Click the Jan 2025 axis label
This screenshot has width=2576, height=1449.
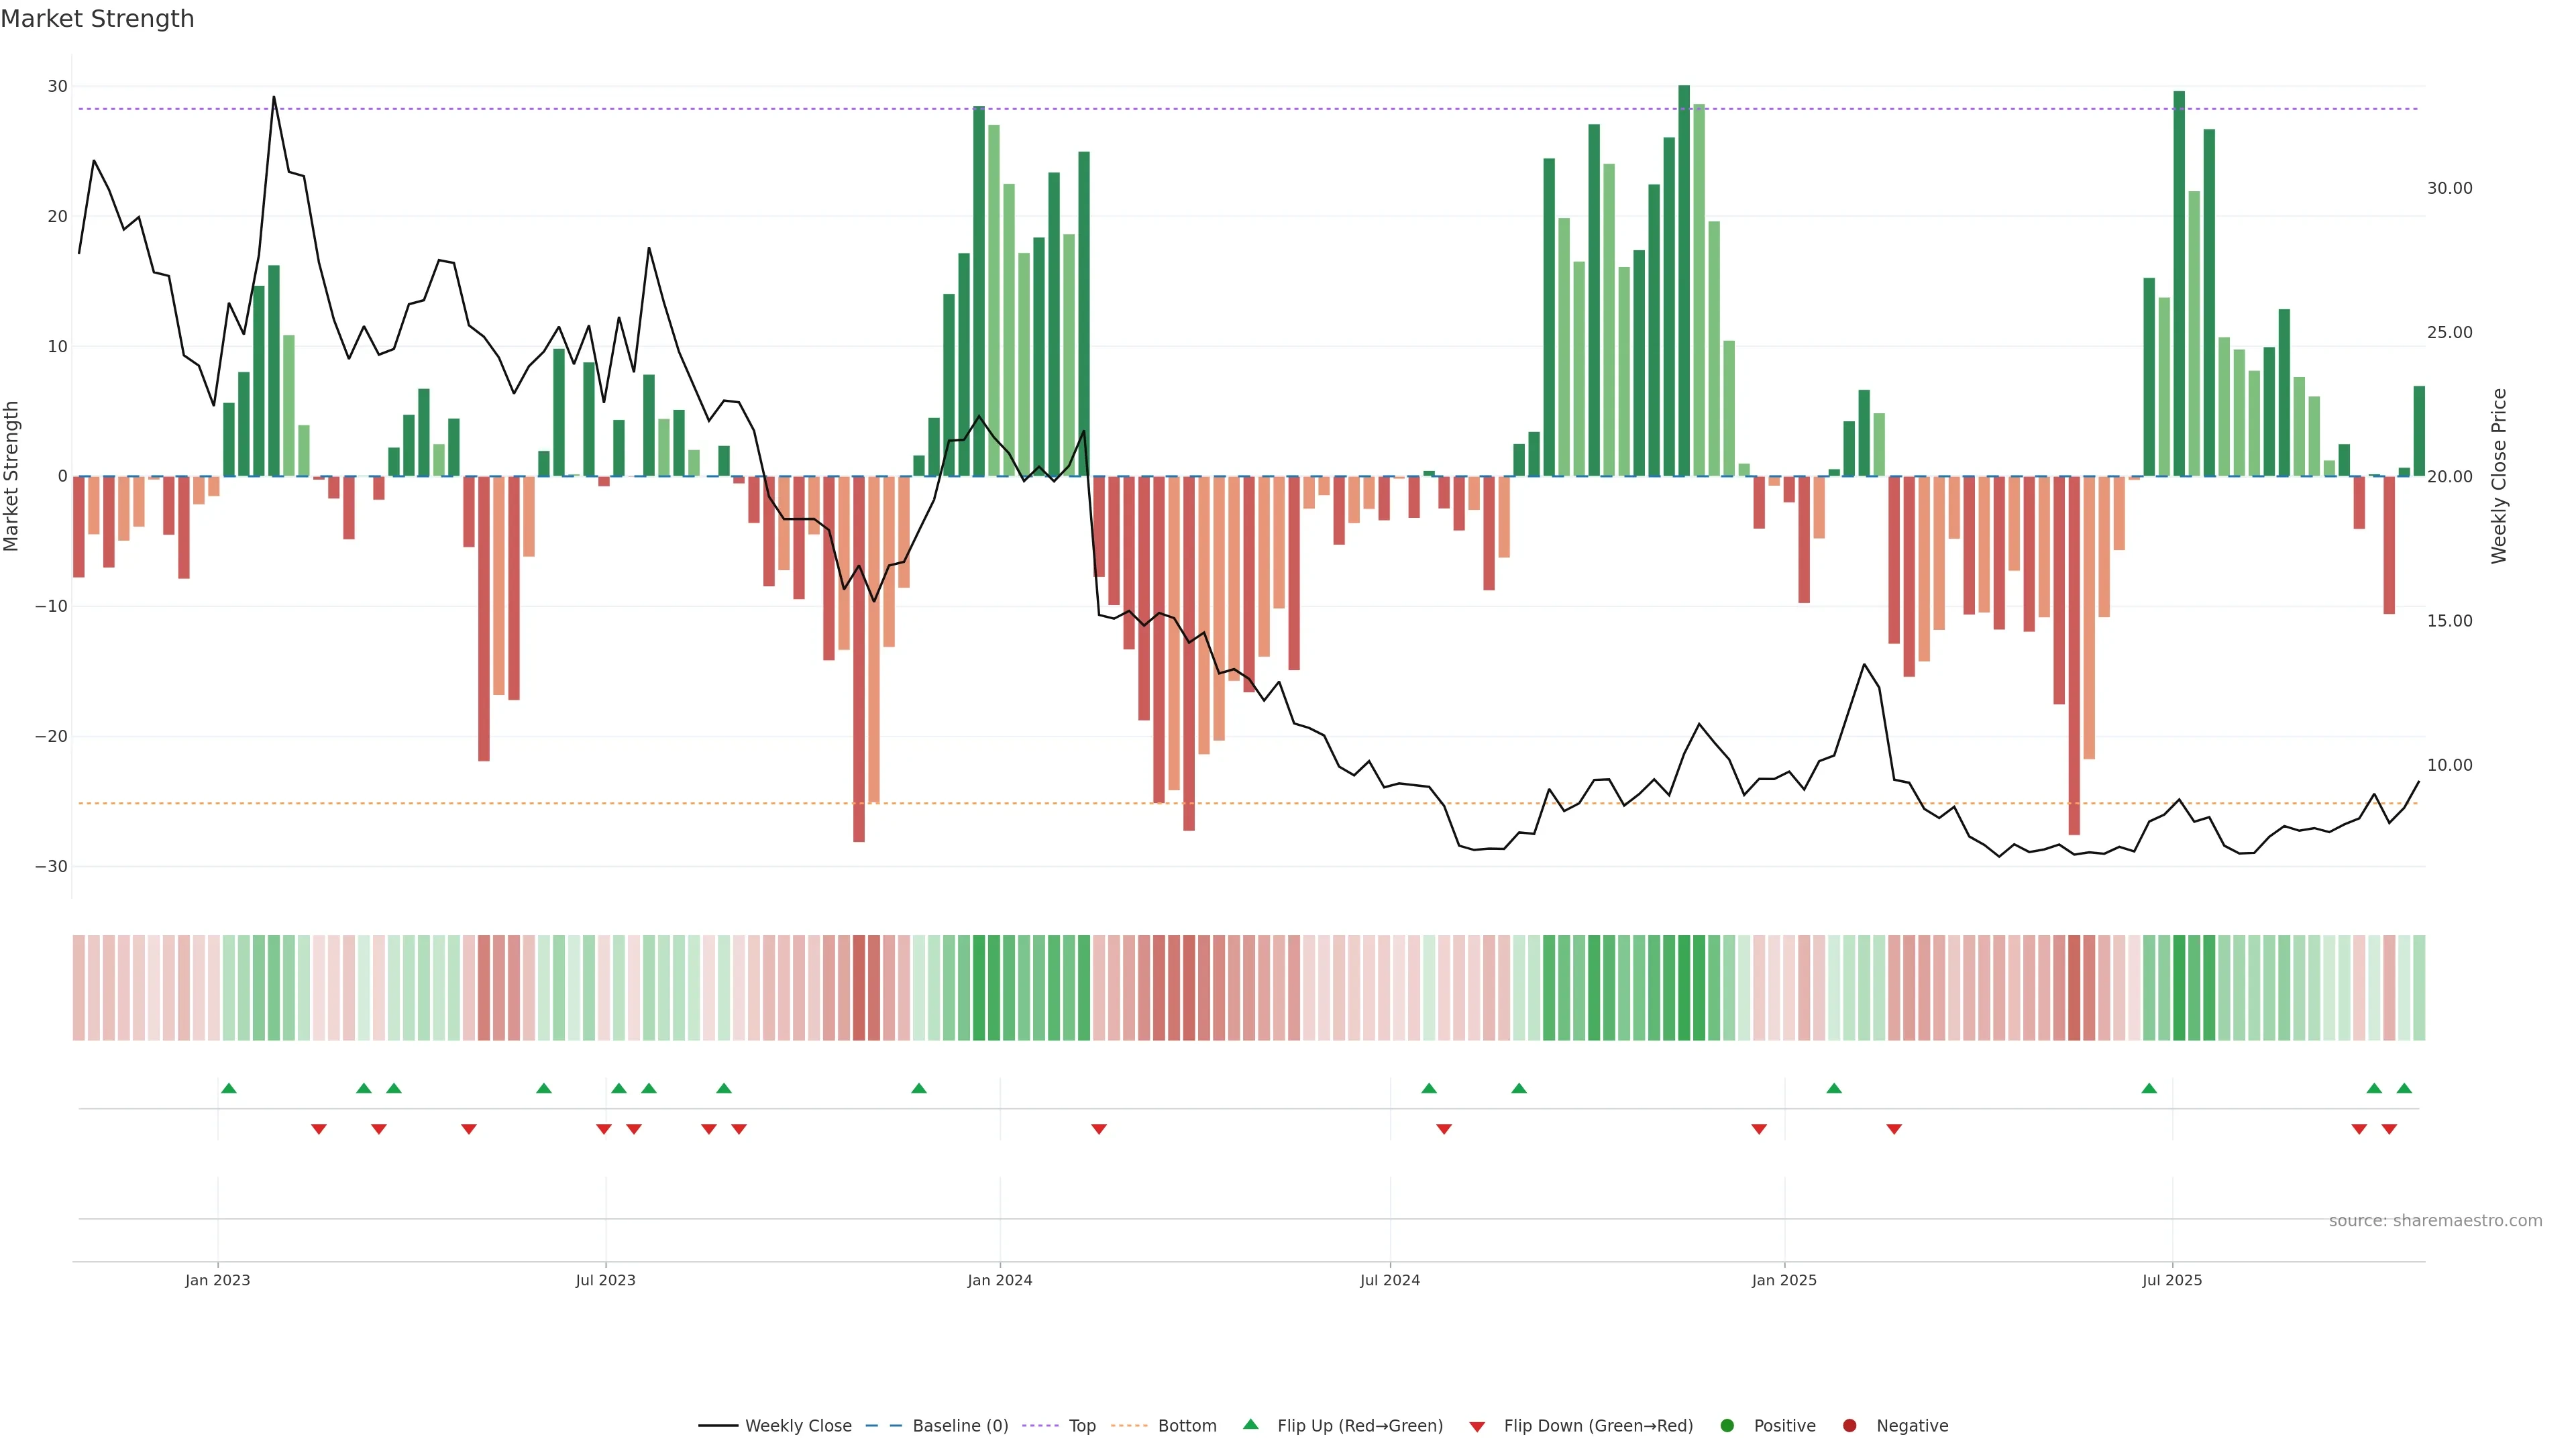[1784, 1280]
